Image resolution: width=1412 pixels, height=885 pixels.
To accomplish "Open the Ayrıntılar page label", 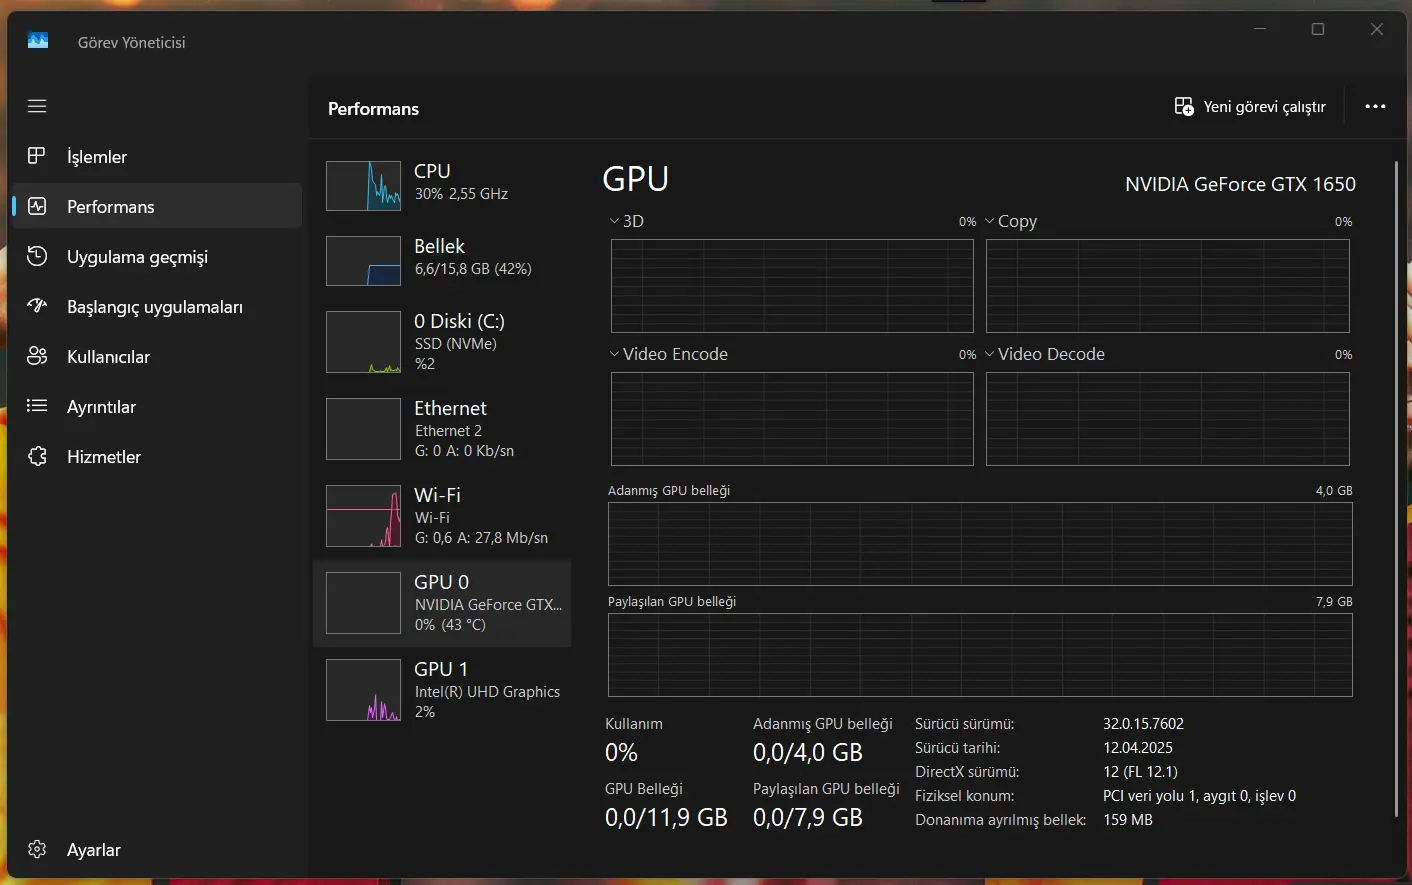I will pos(101,407).
